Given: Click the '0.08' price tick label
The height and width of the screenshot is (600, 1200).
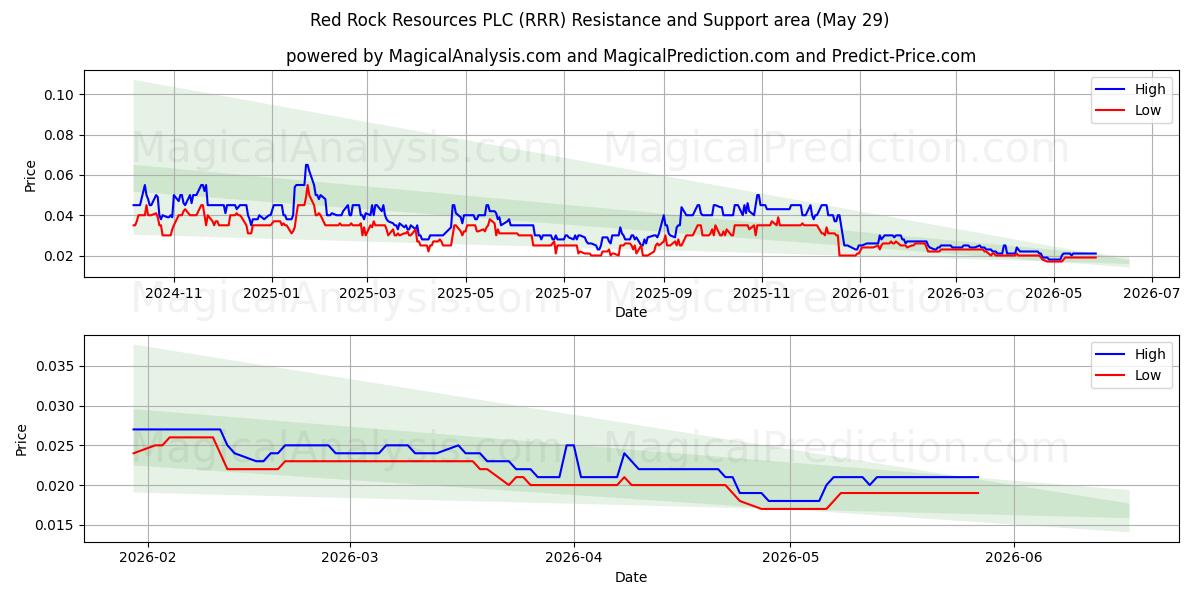Looking at the screenshot, I should pos(61,135).
